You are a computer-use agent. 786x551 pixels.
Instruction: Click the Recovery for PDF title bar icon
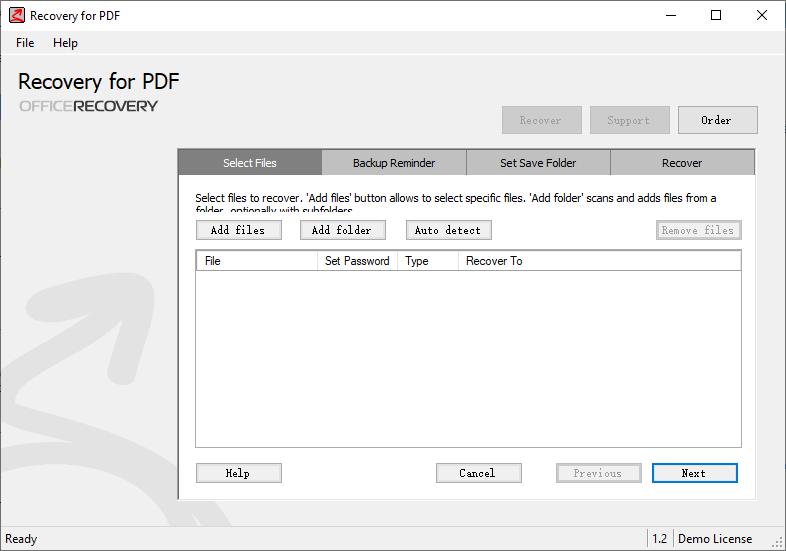tap(17, 16)
